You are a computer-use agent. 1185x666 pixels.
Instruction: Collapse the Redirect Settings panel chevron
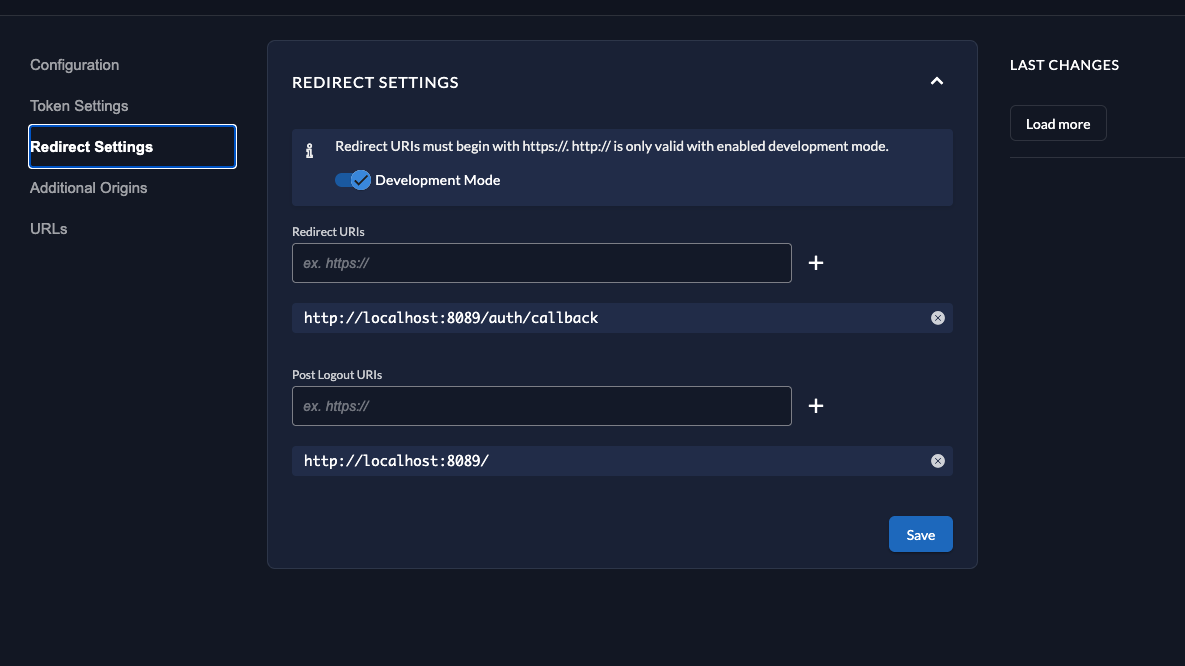(x=937, y=81)
